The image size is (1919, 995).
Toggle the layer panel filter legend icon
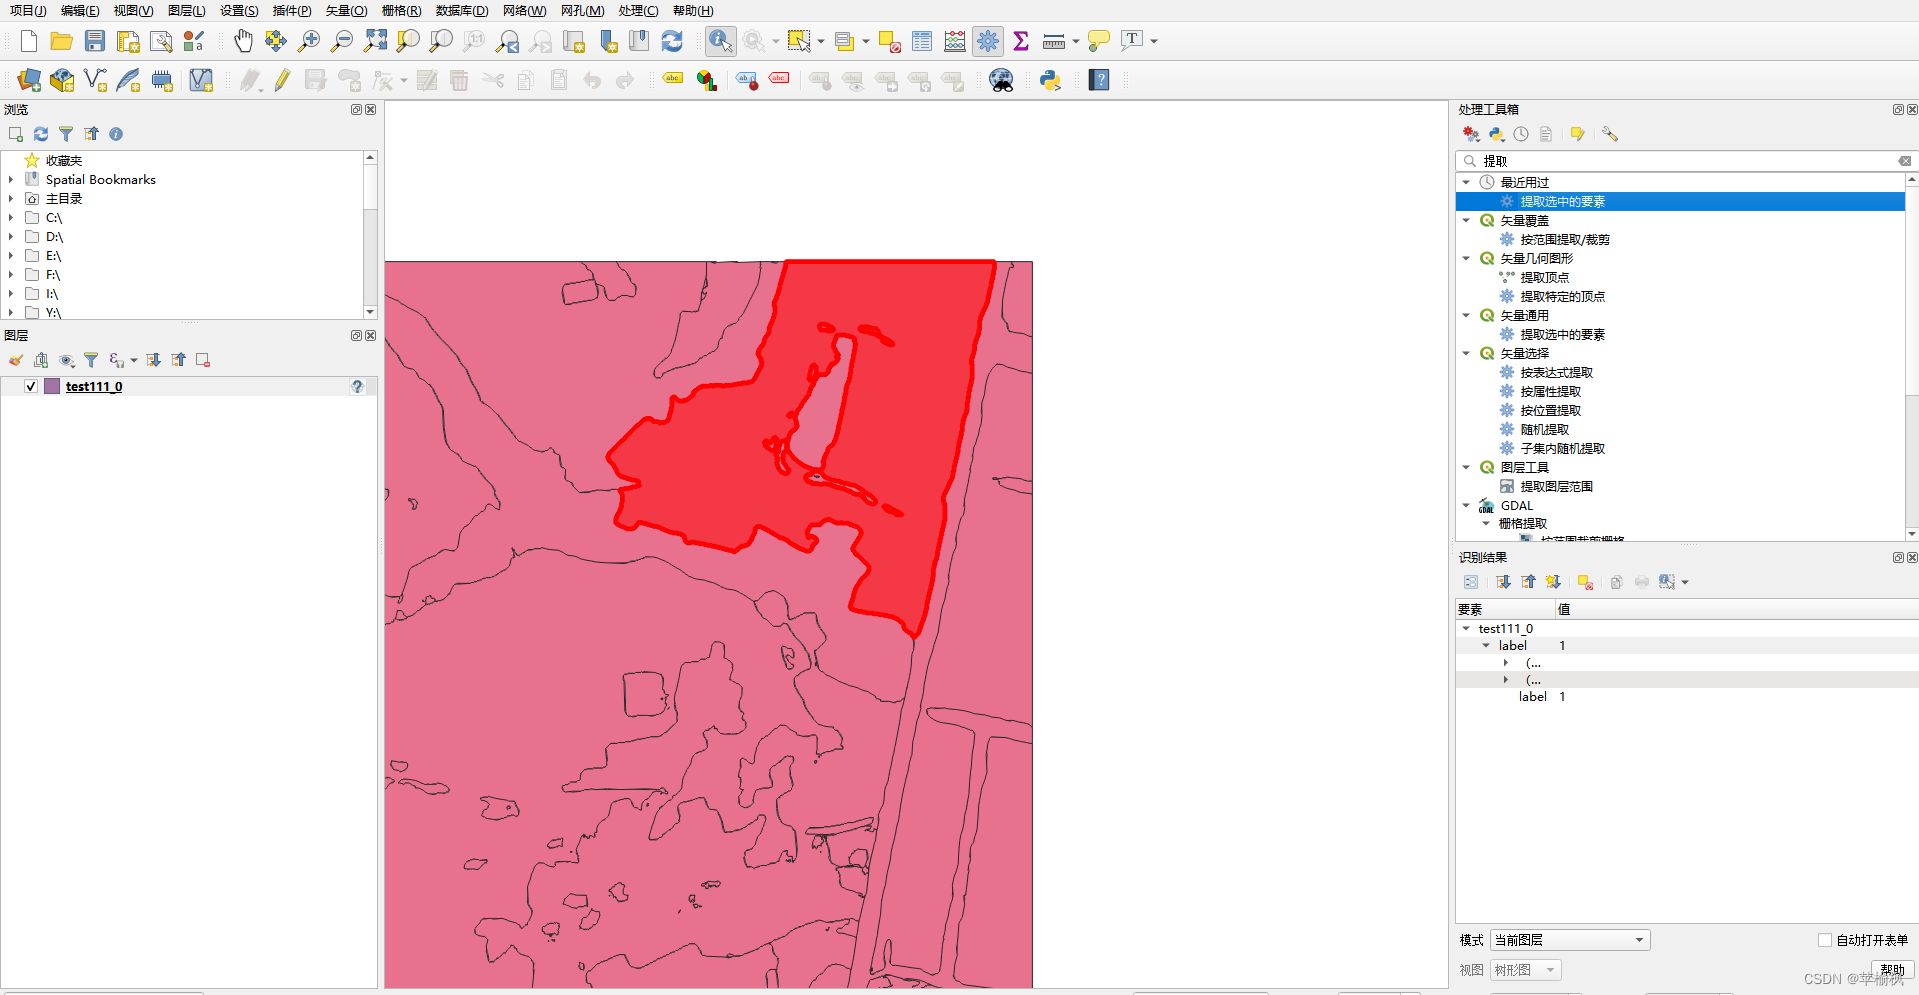point(91,360)
